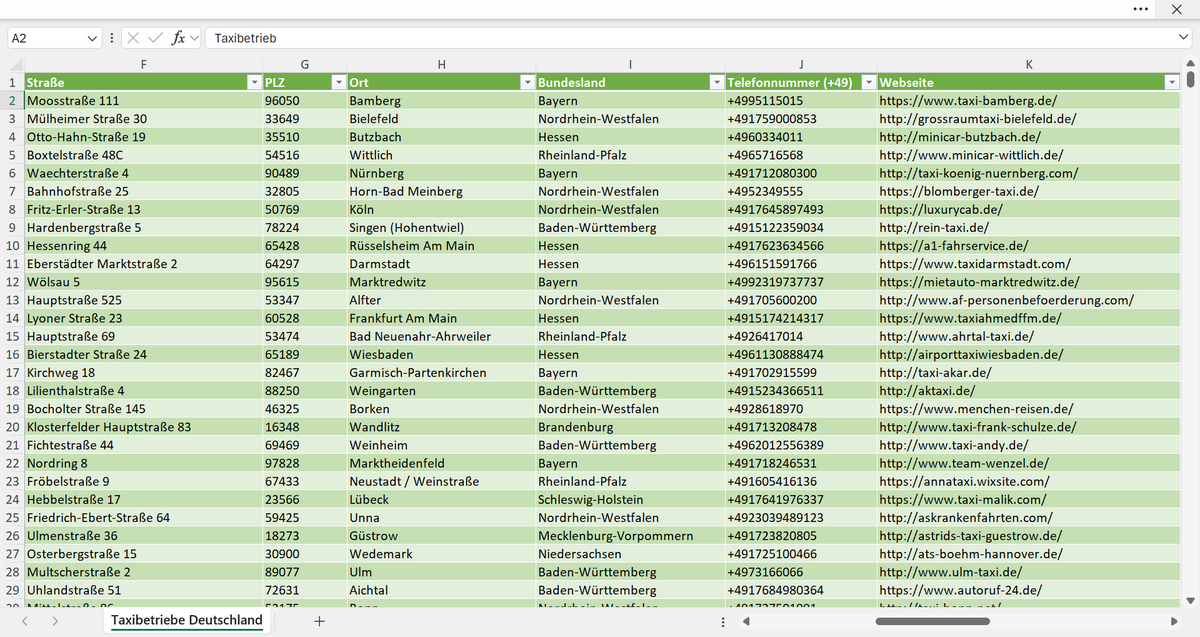Open the dropdown arrow beside the fx icon
The image size is (1200, 637).
(194, 38)
